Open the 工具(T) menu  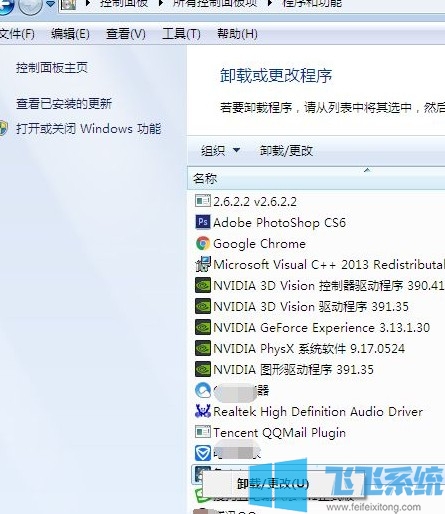click(x=181, y=34)
